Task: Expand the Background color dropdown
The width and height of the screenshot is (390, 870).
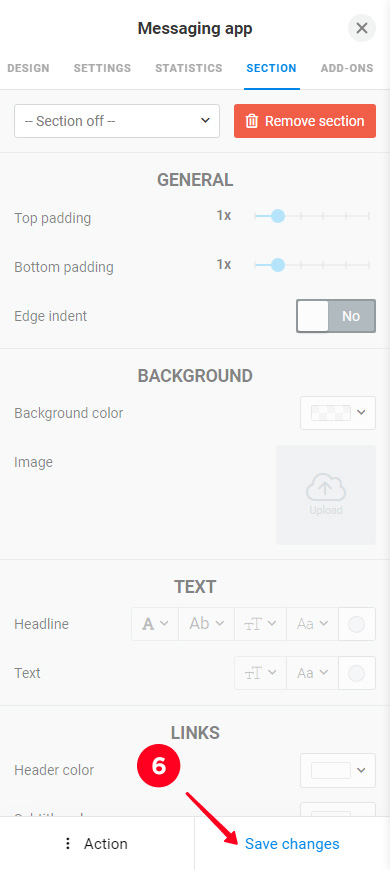Action: (338, 413)
